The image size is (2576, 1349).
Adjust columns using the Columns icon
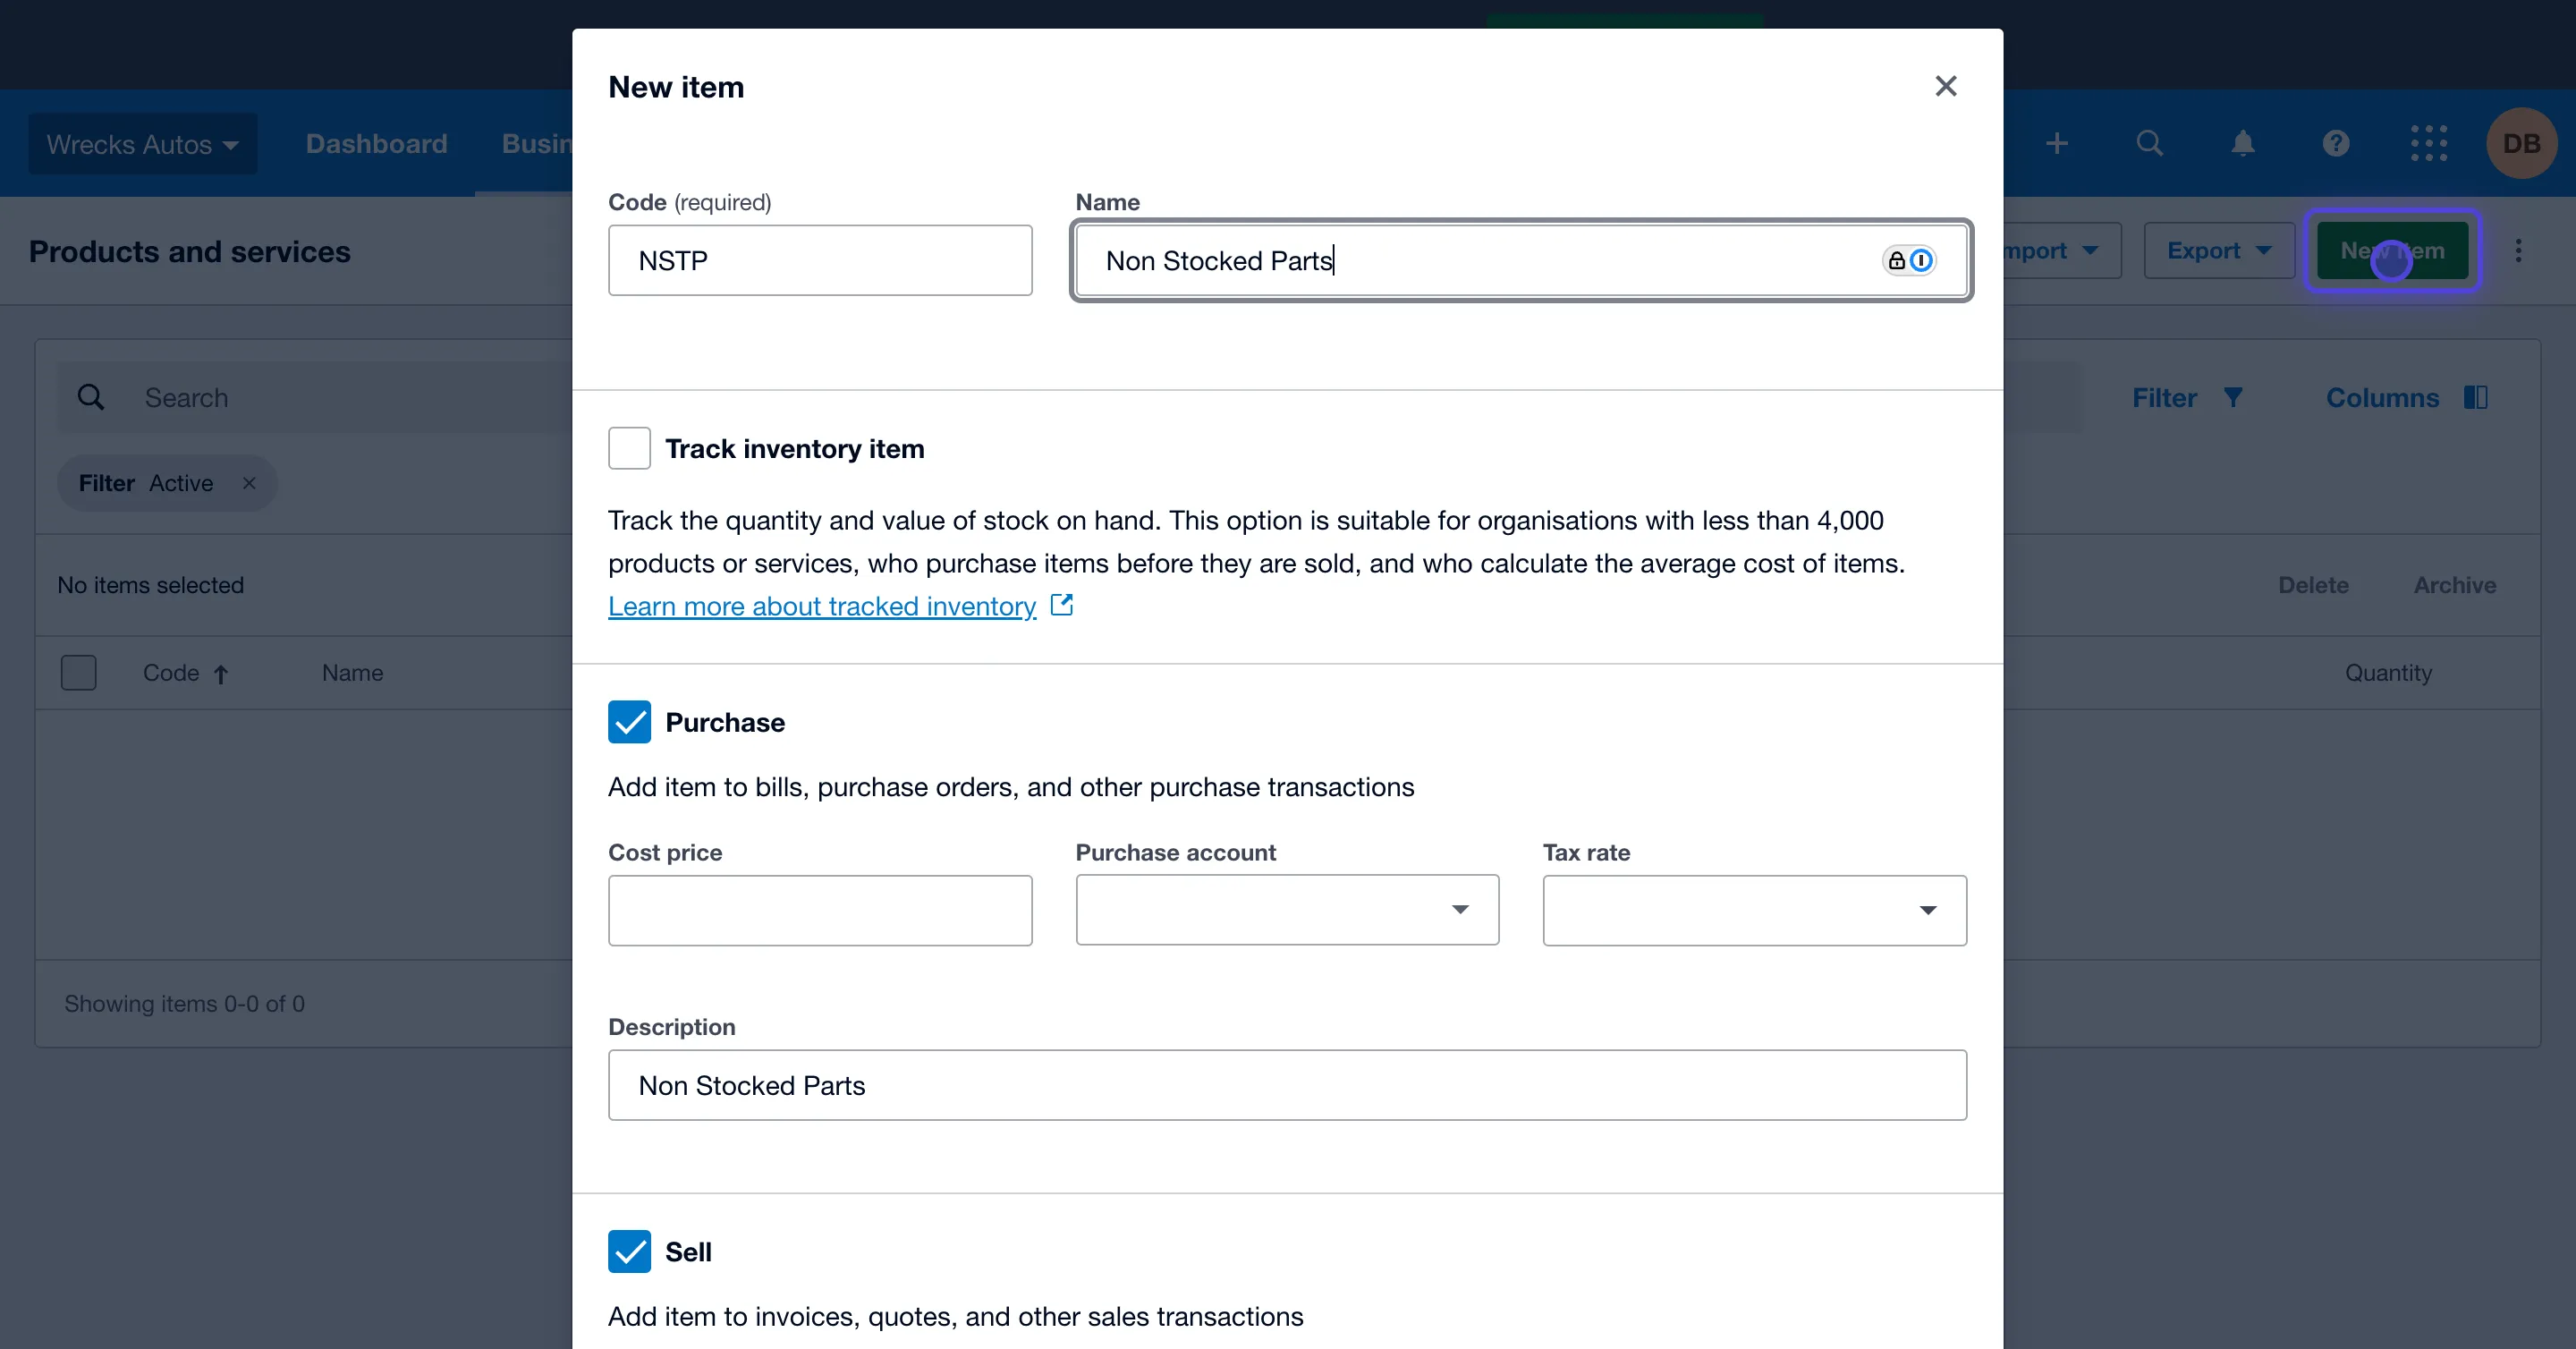click(x=2477, y=397)
